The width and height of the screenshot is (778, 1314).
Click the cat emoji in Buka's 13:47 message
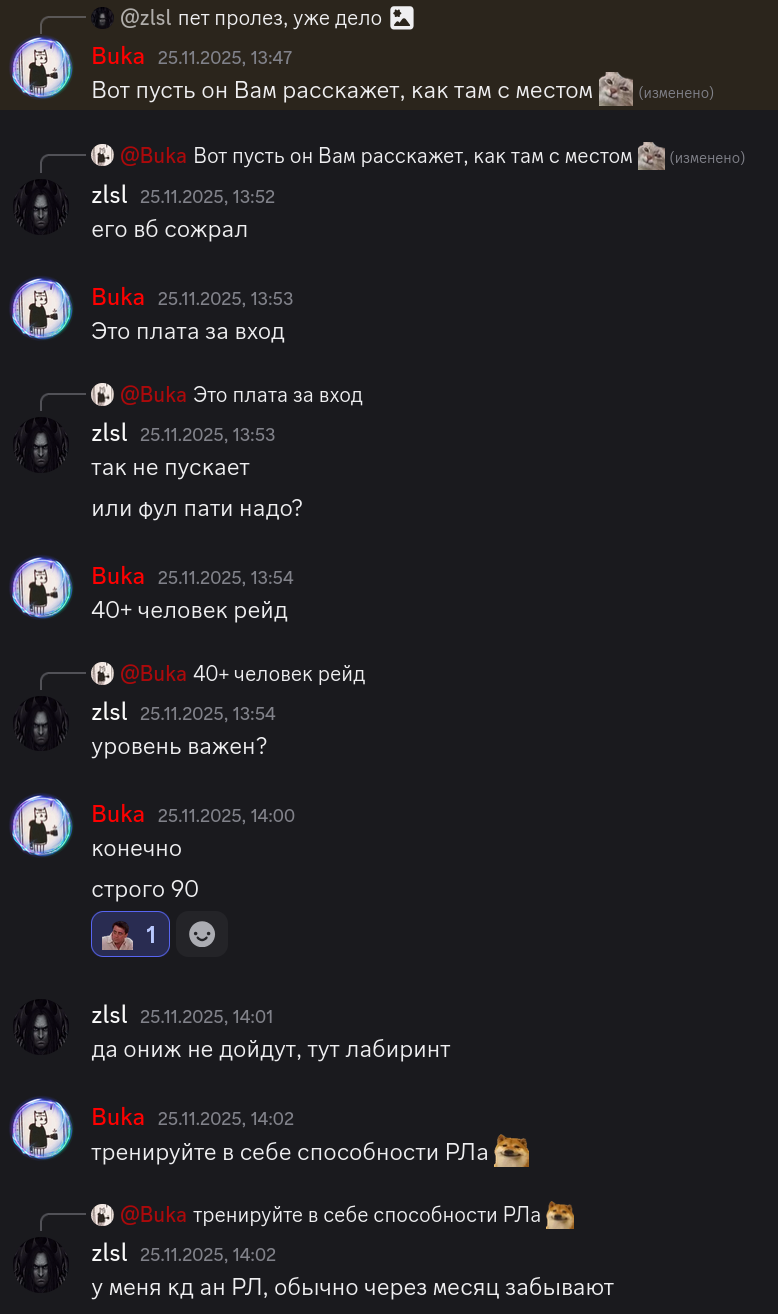tap(616, 90)
